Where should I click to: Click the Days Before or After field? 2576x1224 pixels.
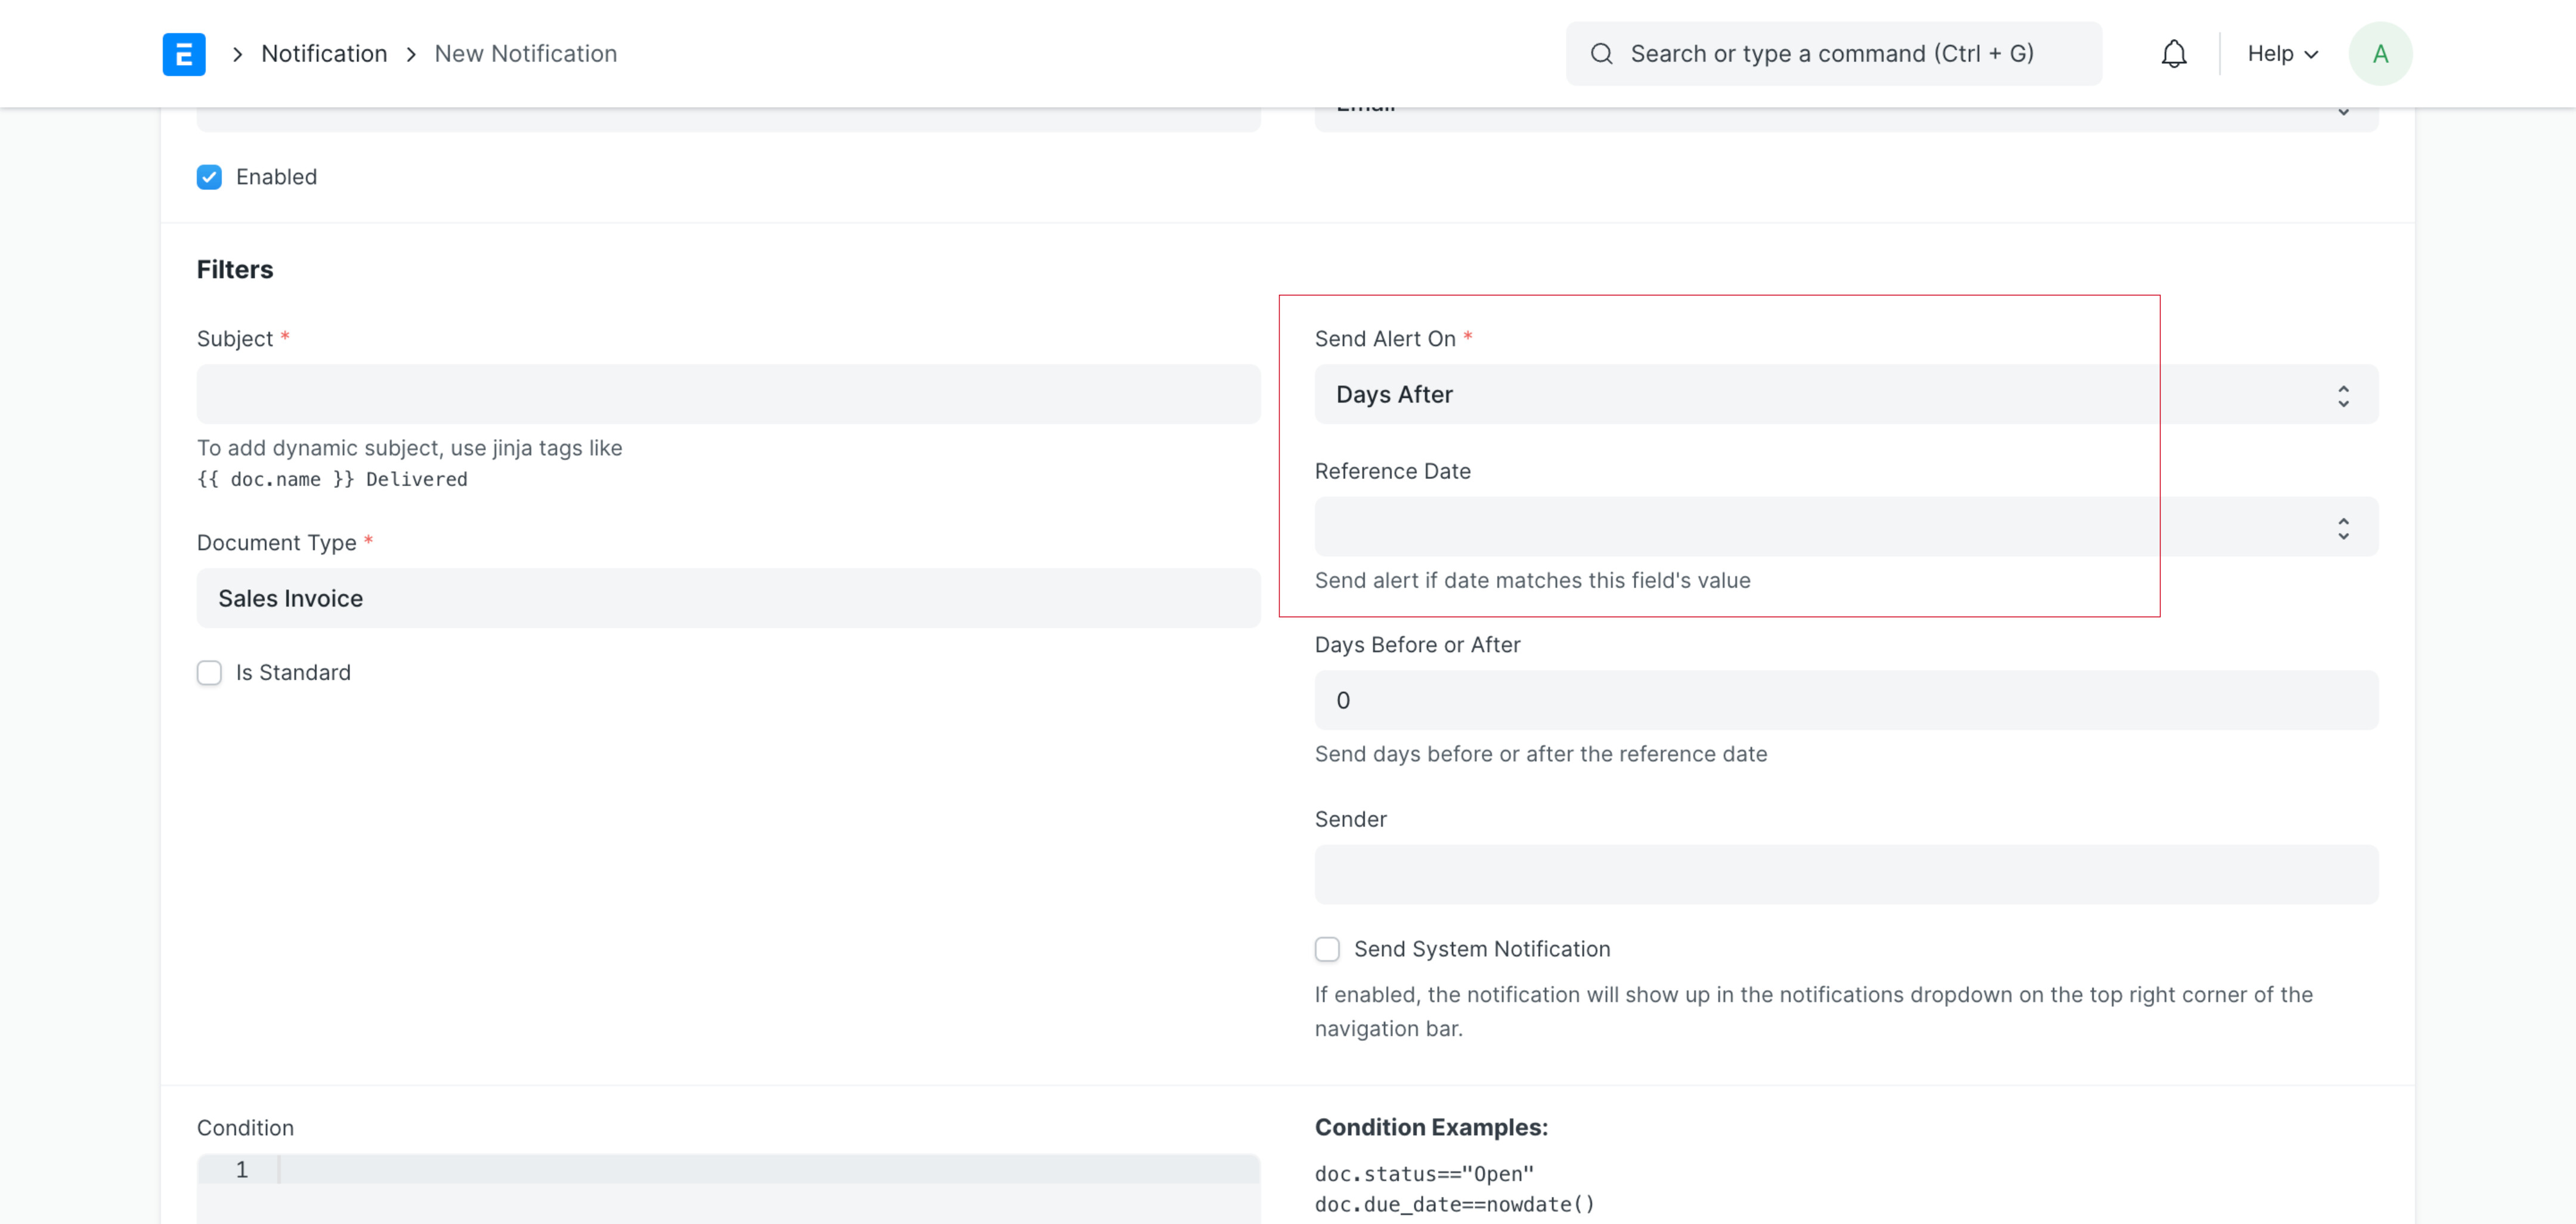(x=1846, y=699)
